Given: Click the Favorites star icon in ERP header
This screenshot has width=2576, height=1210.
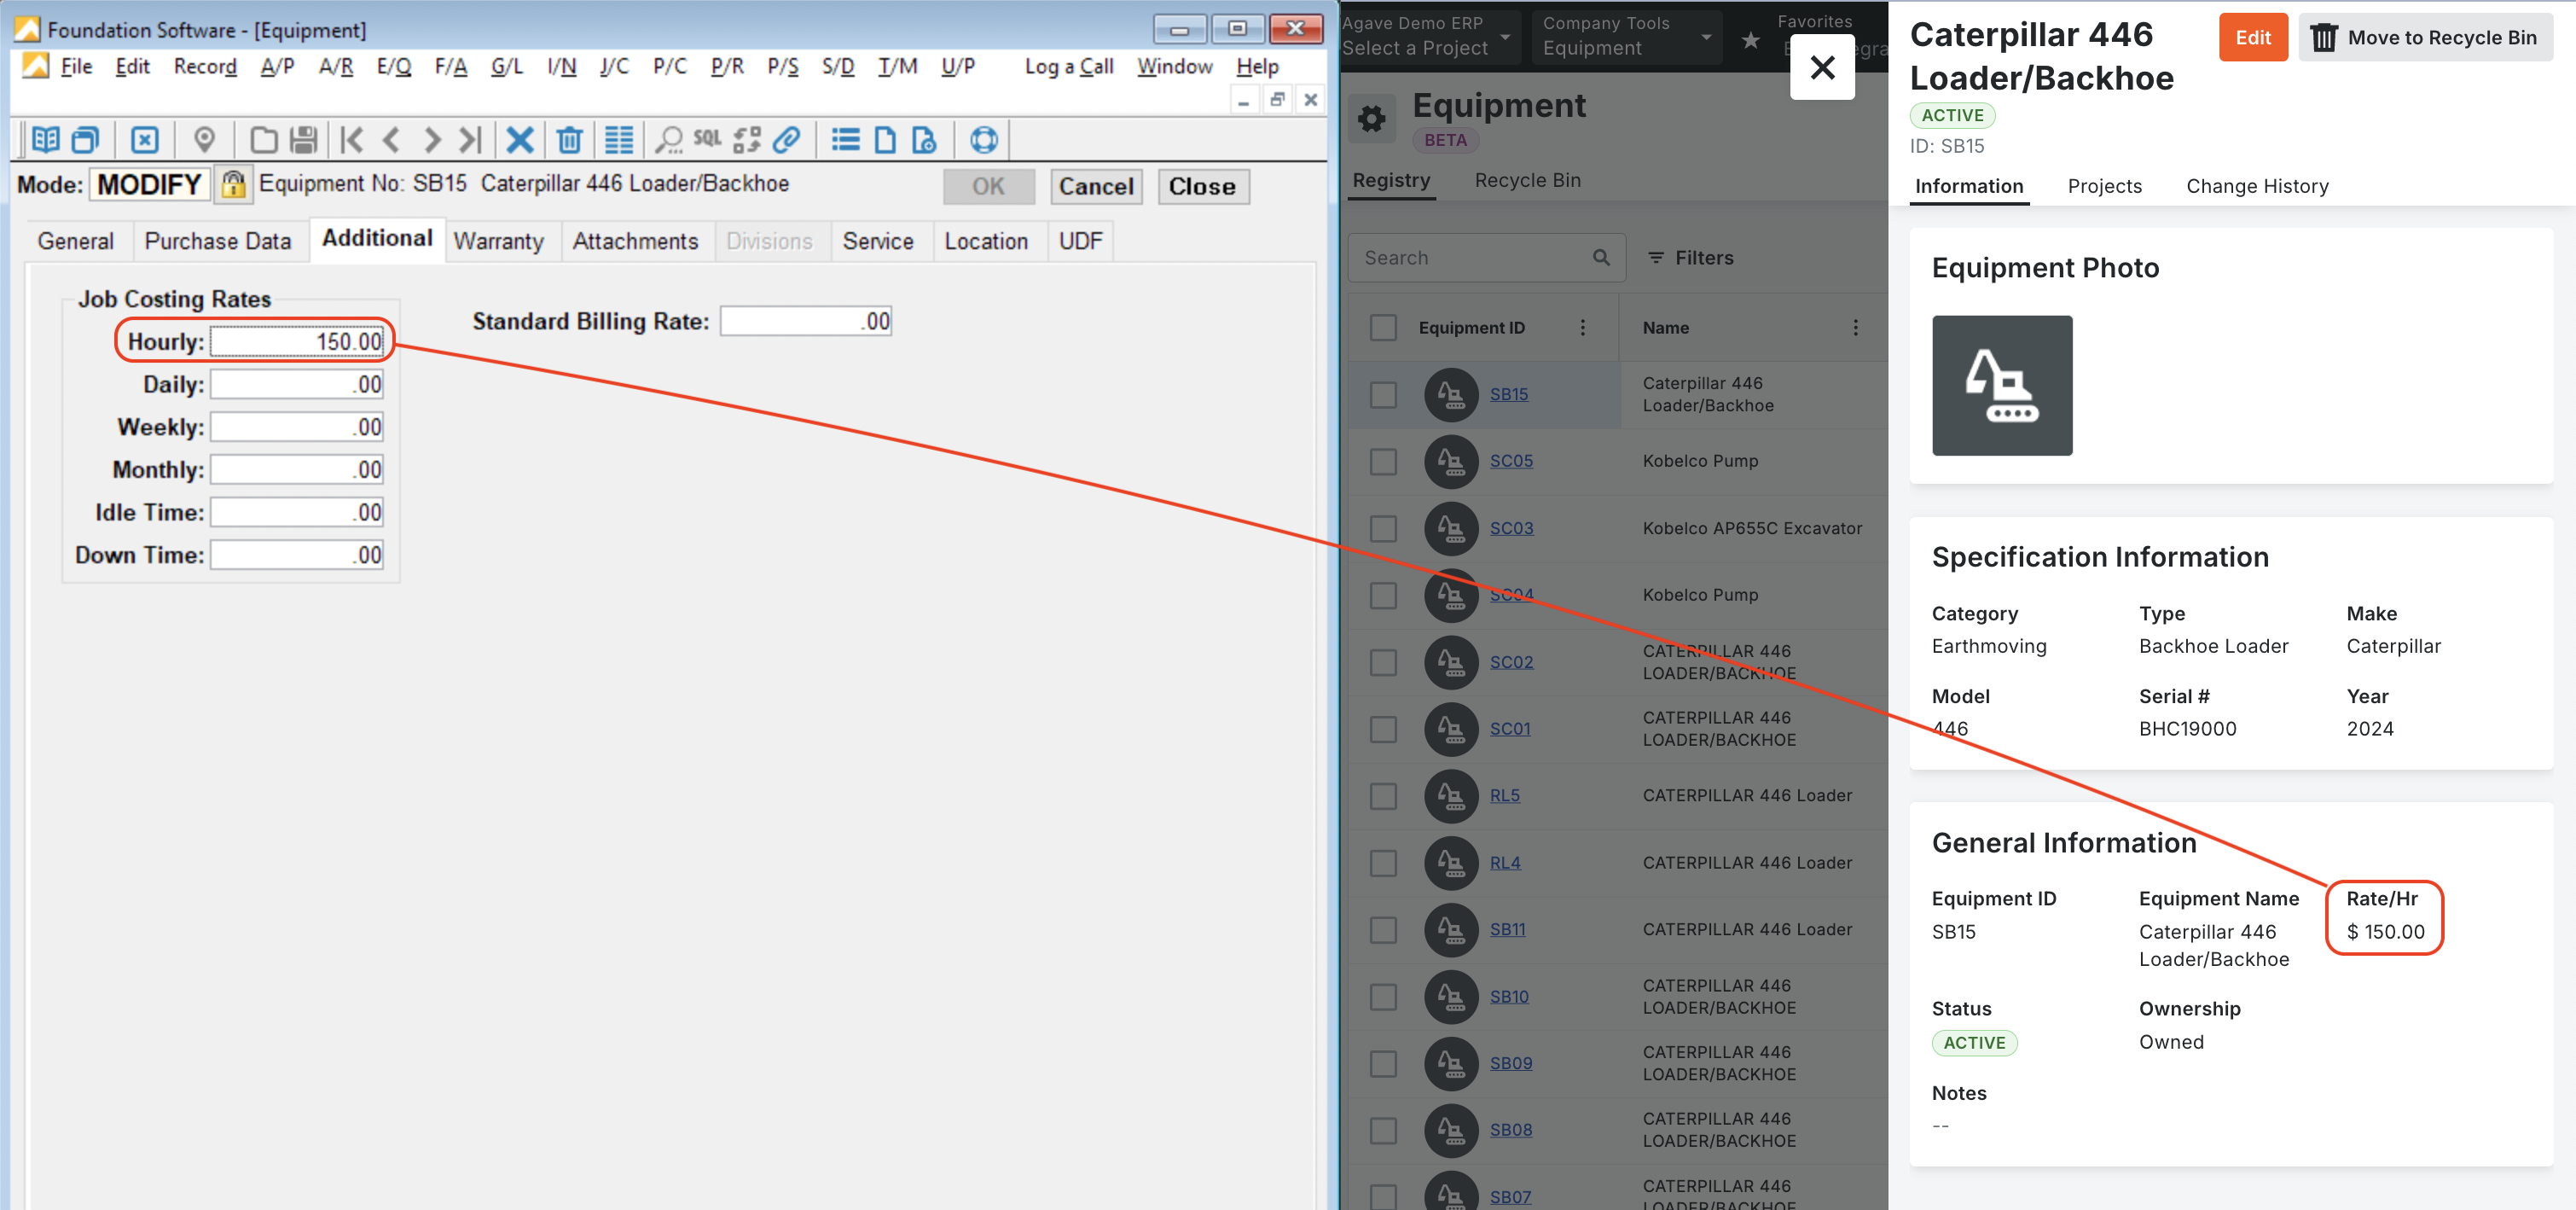Looking at the screenshot, I should click(x=1750, y=40).
